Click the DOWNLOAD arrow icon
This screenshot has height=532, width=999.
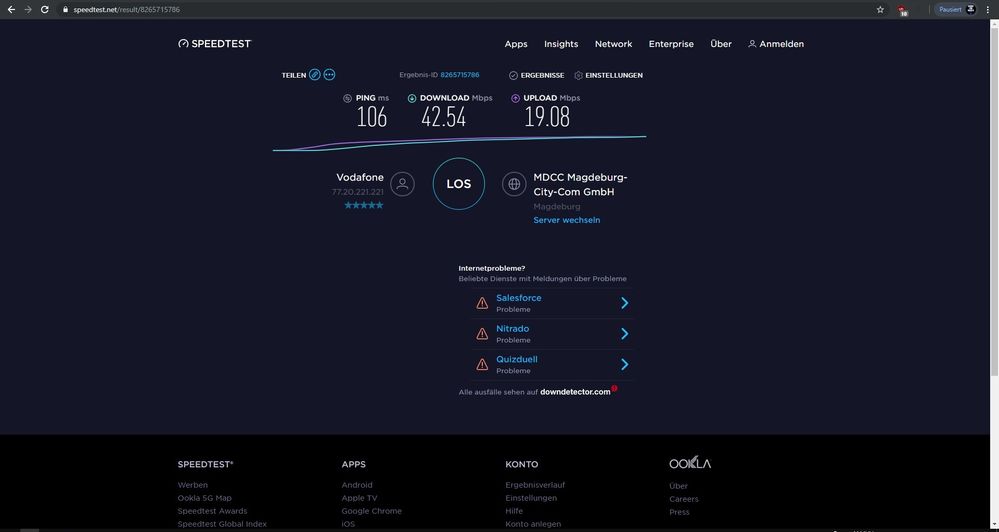(412, 98)
